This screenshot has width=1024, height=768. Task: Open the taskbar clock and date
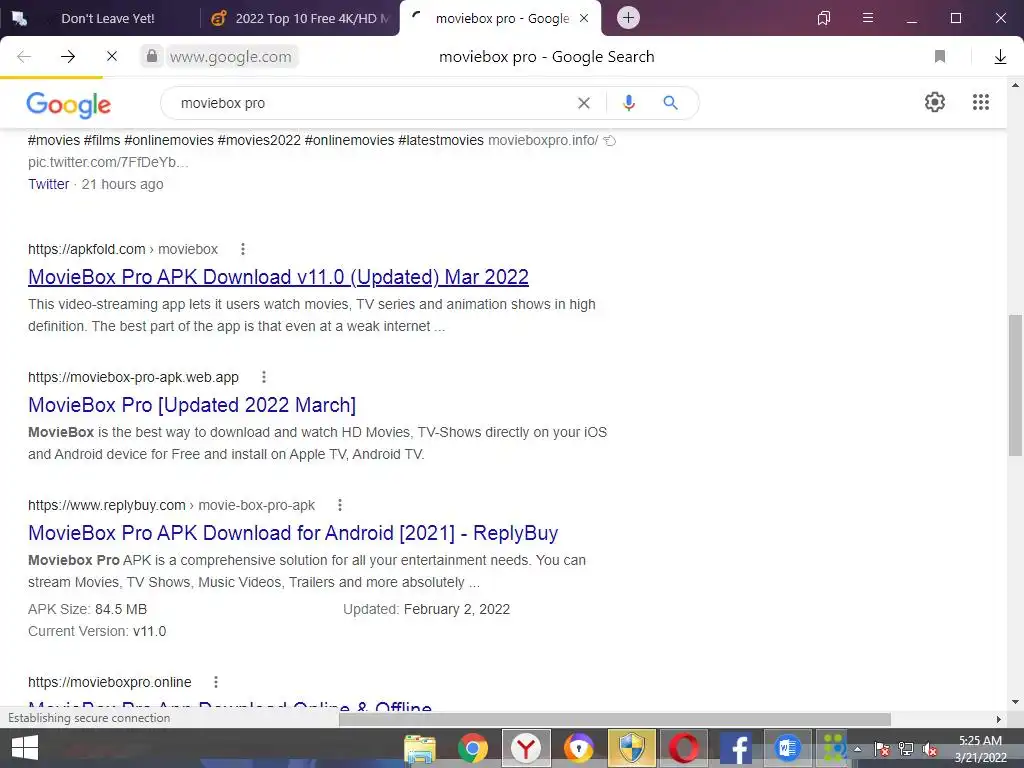[980, 749]
